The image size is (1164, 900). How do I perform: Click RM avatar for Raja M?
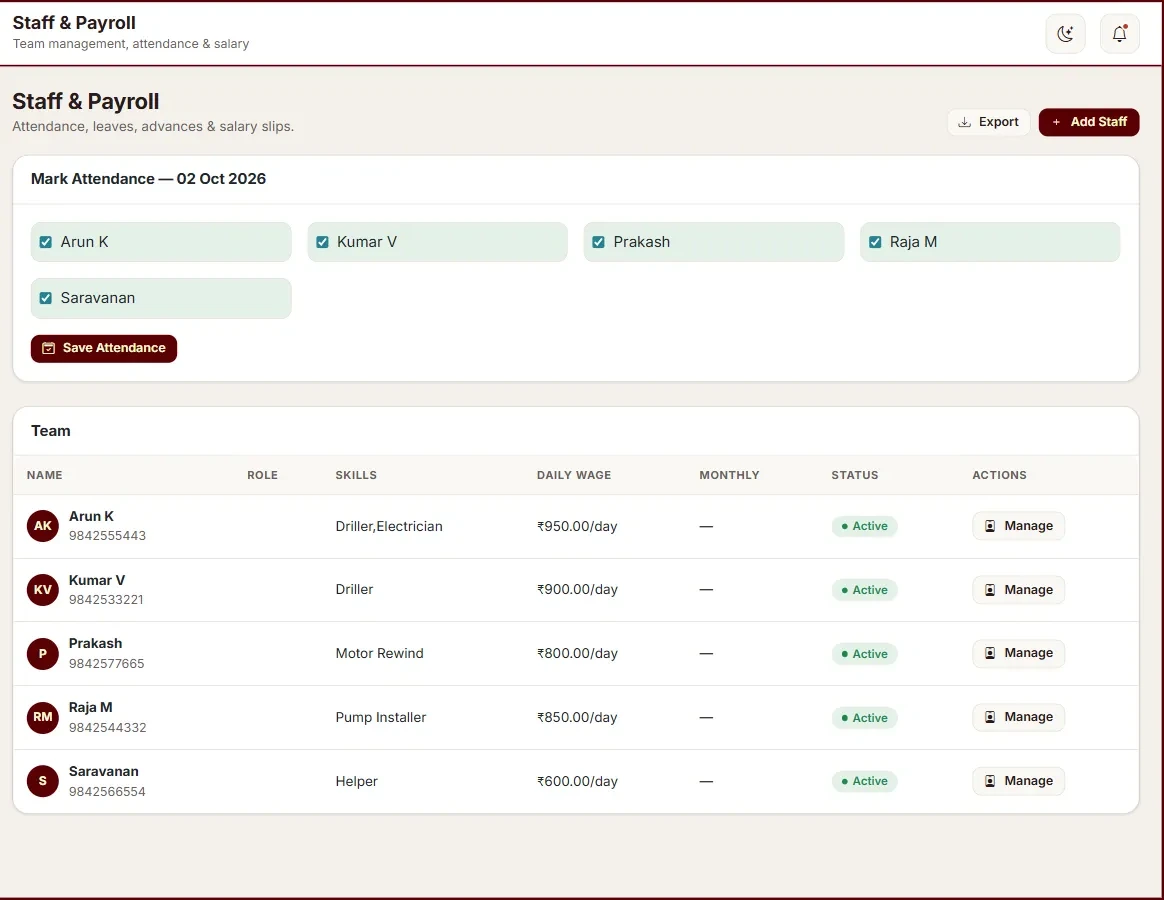(43, 717)
